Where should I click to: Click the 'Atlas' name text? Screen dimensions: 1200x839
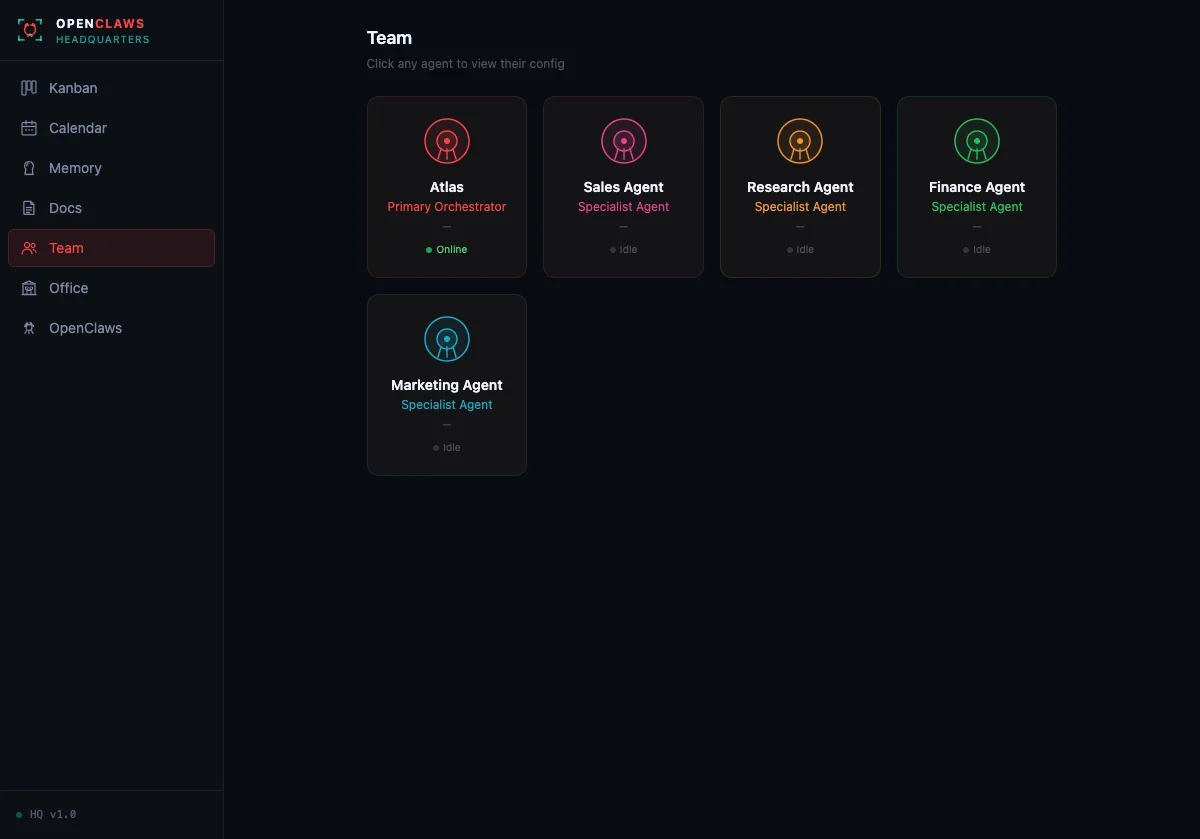[x=447, y=187]
